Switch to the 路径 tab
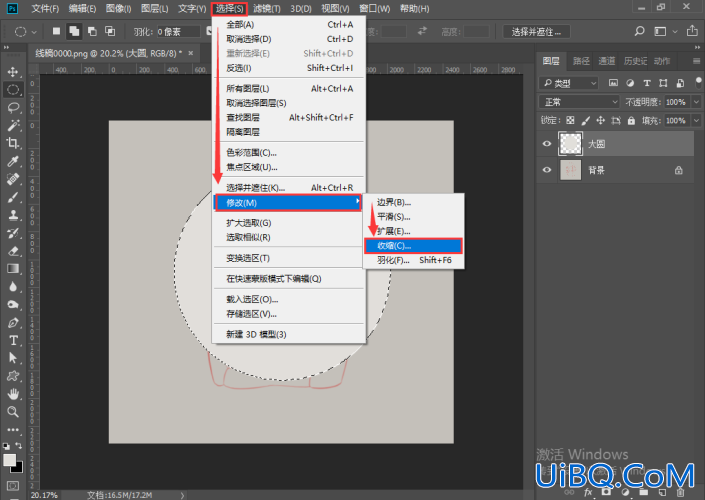The image size is (705, 500). pos(581,61)
